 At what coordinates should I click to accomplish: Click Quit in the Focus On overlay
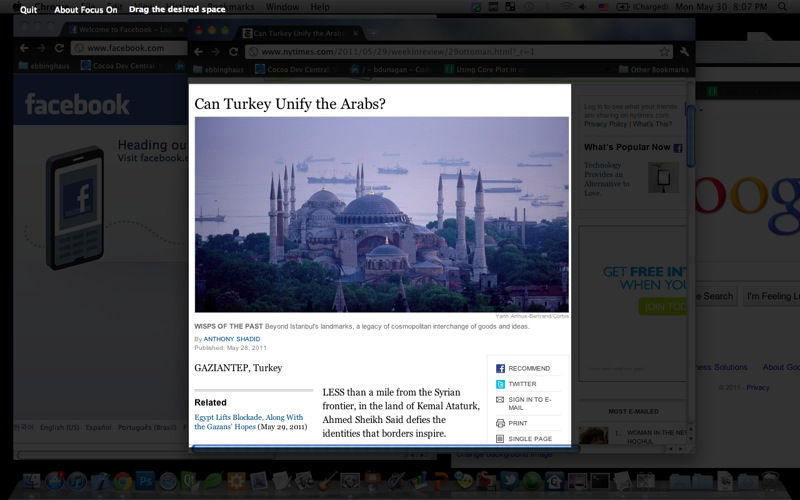pos(28,10)
